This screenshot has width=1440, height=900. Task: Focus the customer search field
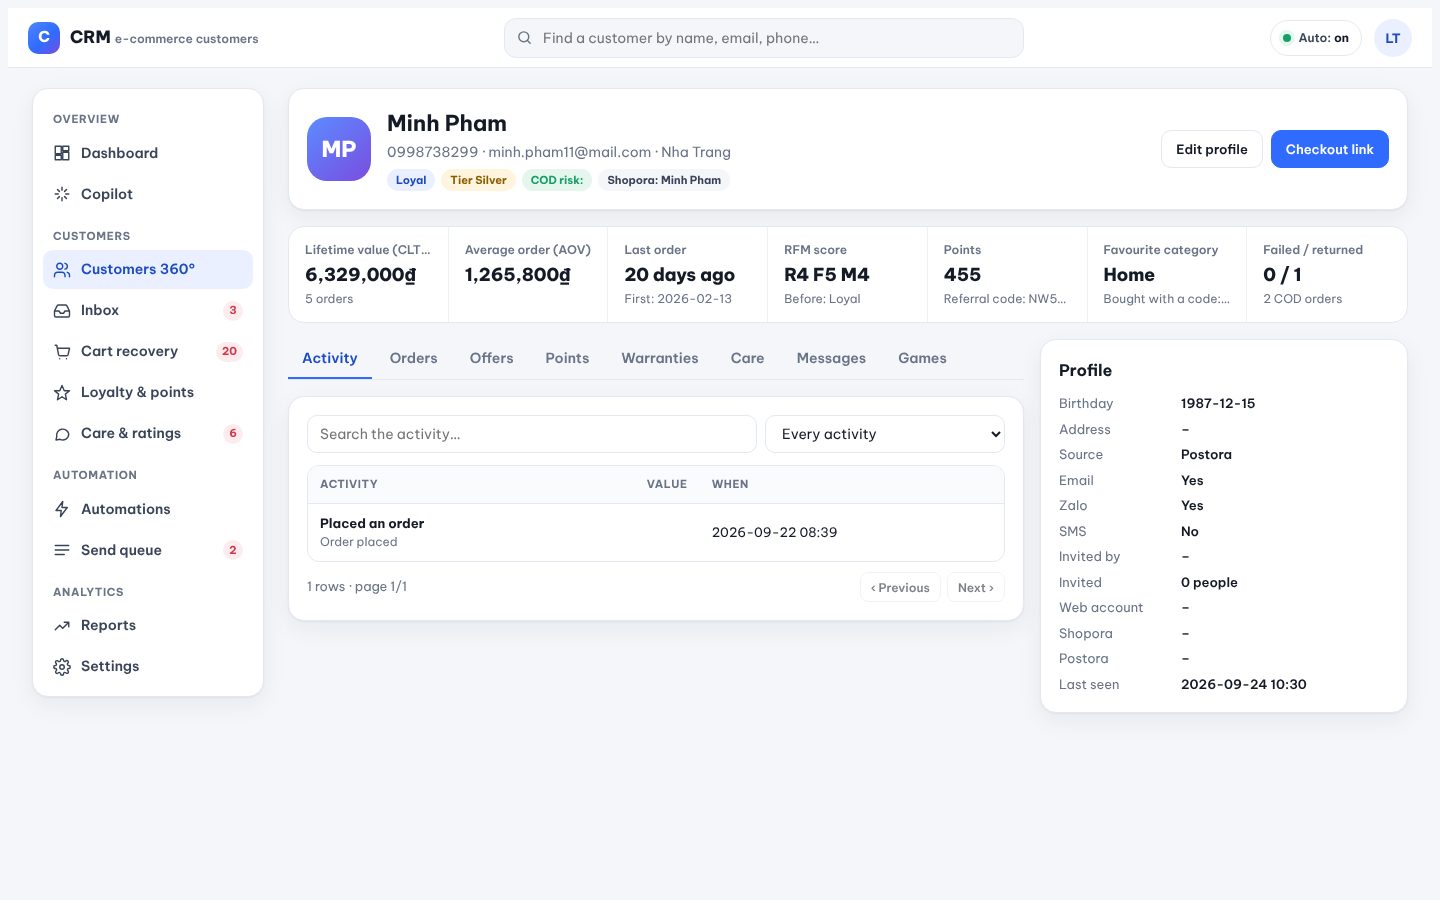764,38
